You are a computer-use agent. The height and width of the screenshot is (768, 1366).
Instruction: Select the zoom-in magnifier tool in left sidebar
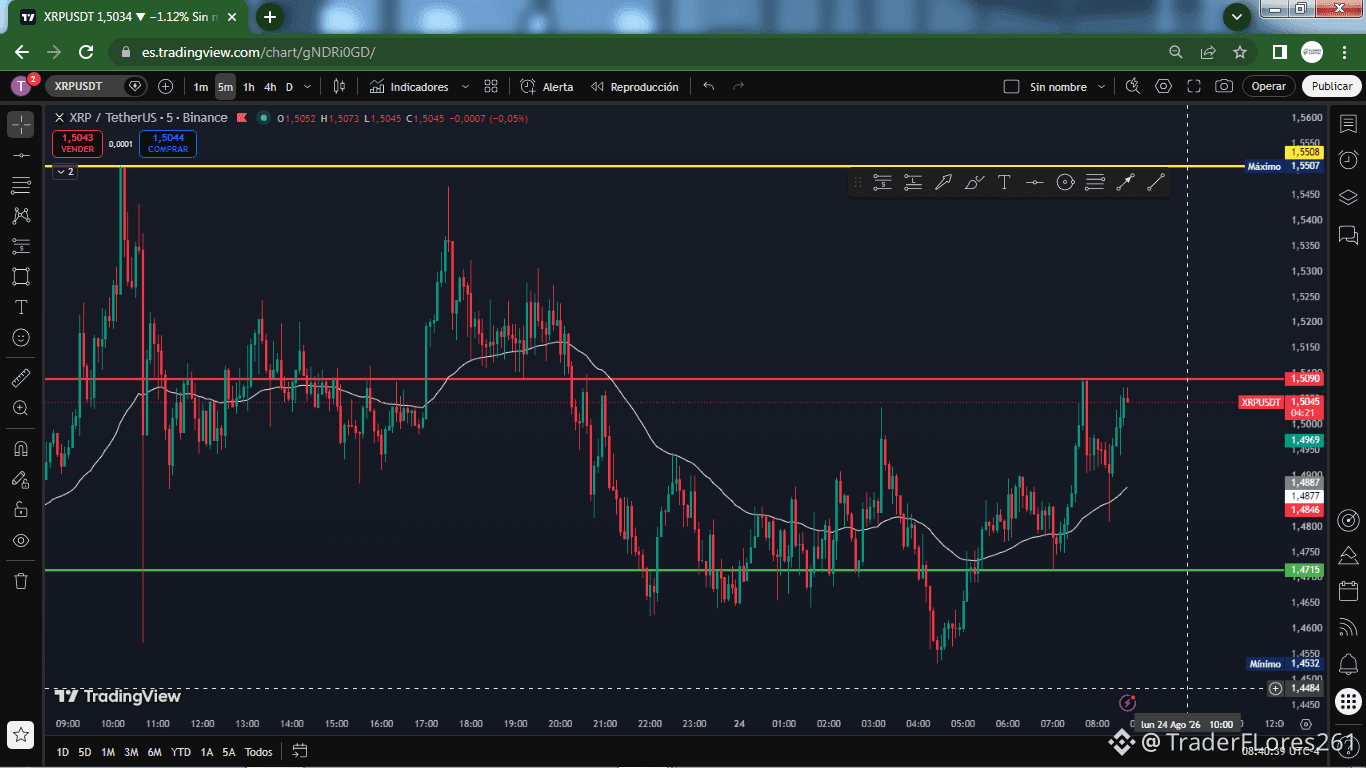tap(21, 408)
